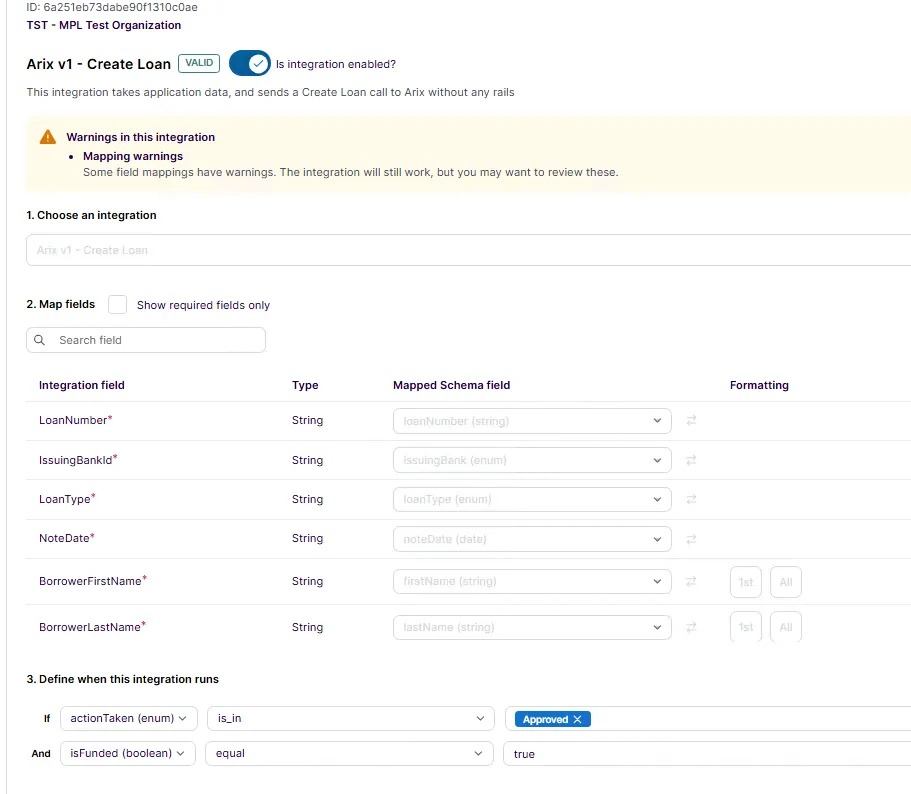Click the LoanNumber integration field label
Screen dimensions: 911x794
(x=73, y=420)
